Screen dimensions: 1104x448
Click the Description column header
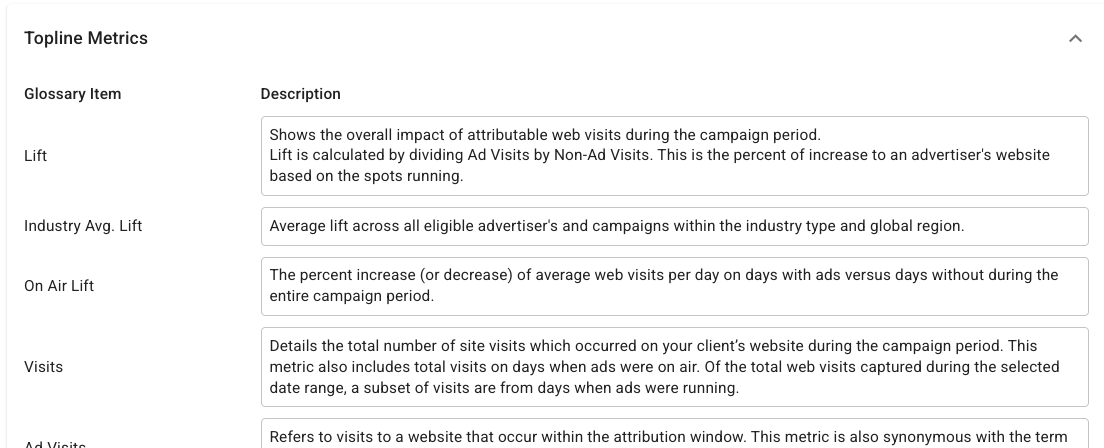point(300,94)
